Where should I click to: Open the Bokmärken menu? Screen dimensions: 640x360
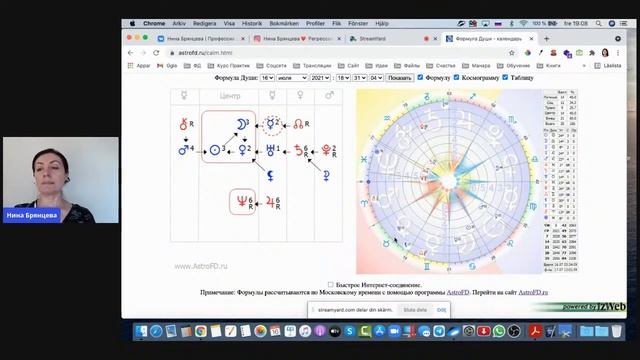click(284, 24)
